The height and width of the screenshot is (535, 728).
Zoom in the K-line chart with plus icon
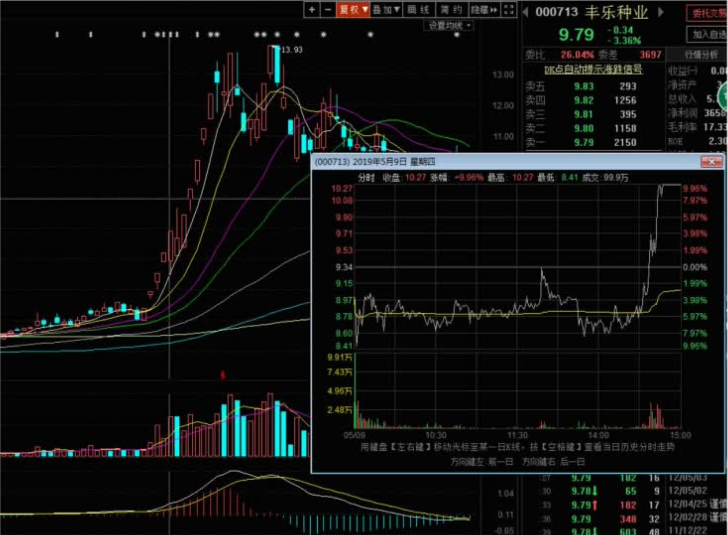pos(312,9)
